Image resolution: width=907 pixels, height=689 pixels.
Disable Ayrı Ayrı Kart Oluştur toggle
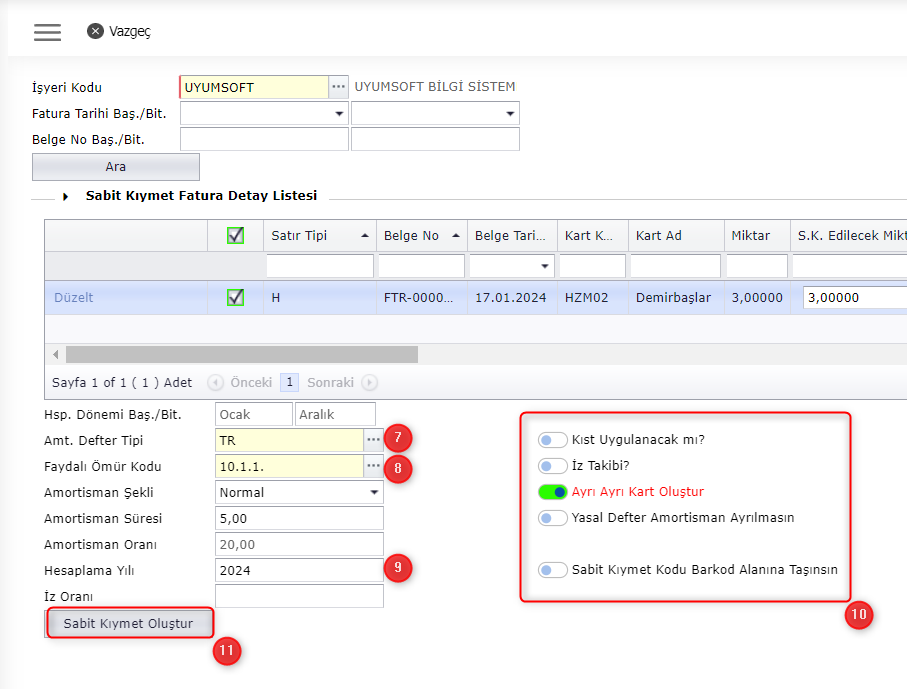552,492
